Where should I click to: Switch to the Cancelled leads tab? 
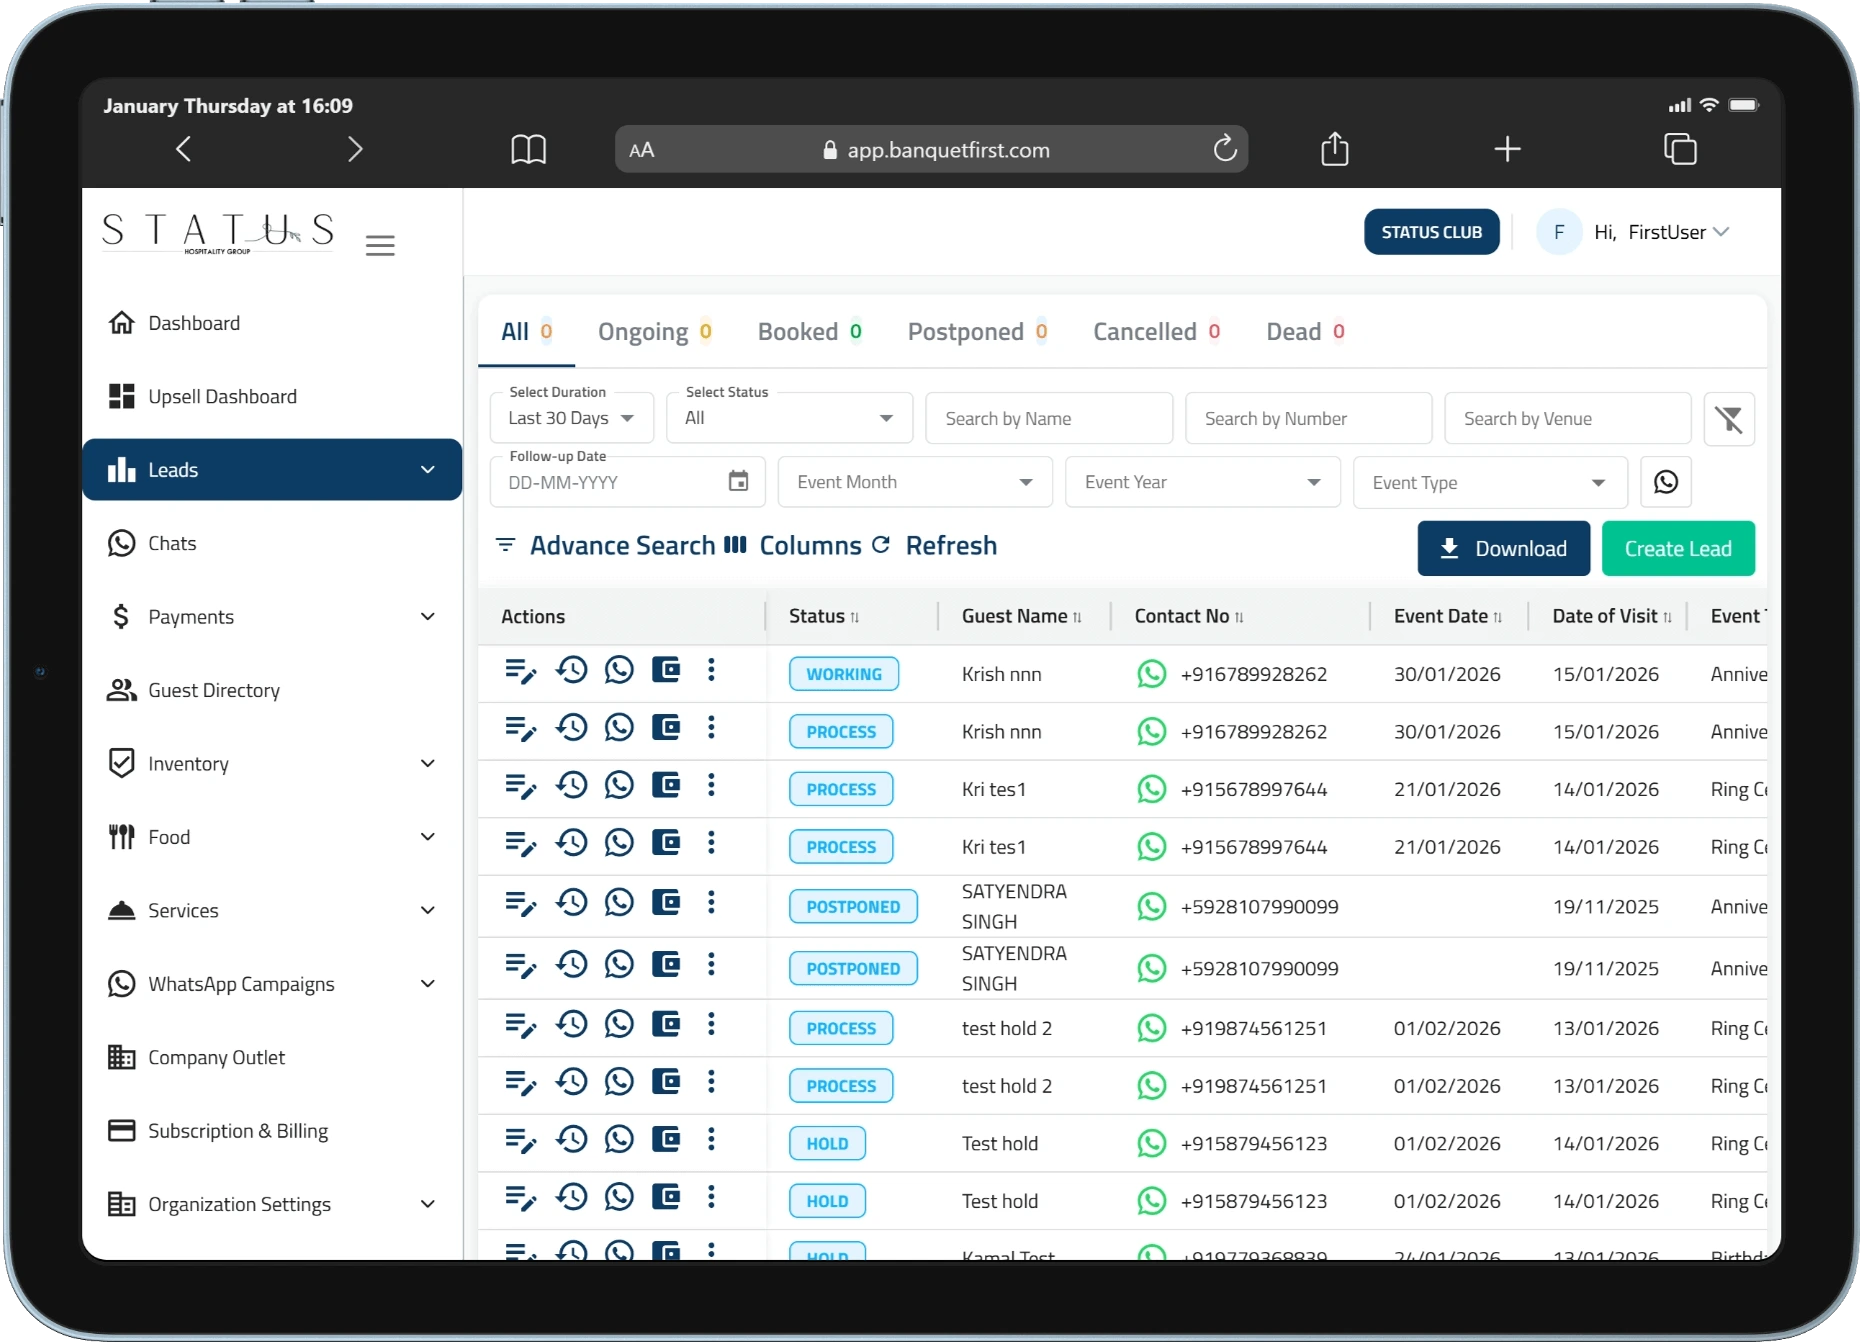1145,331
